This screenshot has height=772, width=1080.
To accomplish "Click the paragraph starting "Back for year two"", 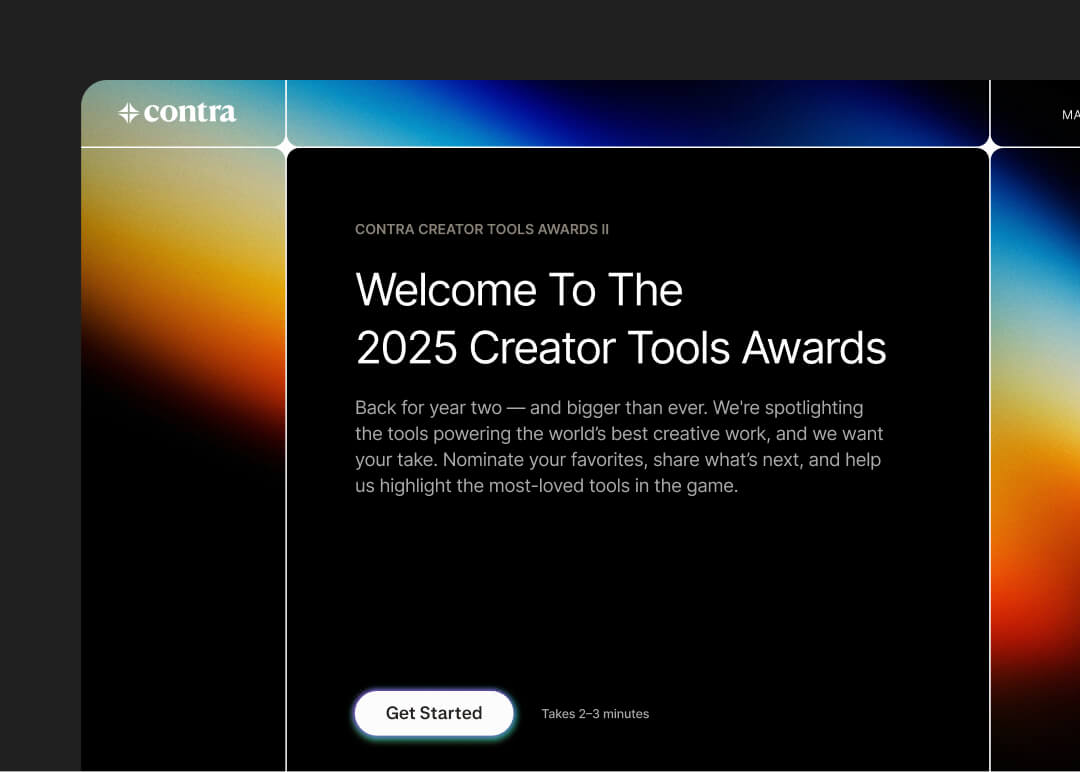I will coord(619,446).
